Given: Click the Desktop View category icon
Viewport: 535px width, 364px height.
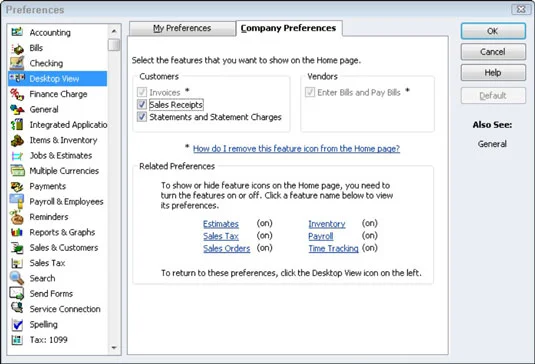Looking at the screenshot, I should click(17, 78).
